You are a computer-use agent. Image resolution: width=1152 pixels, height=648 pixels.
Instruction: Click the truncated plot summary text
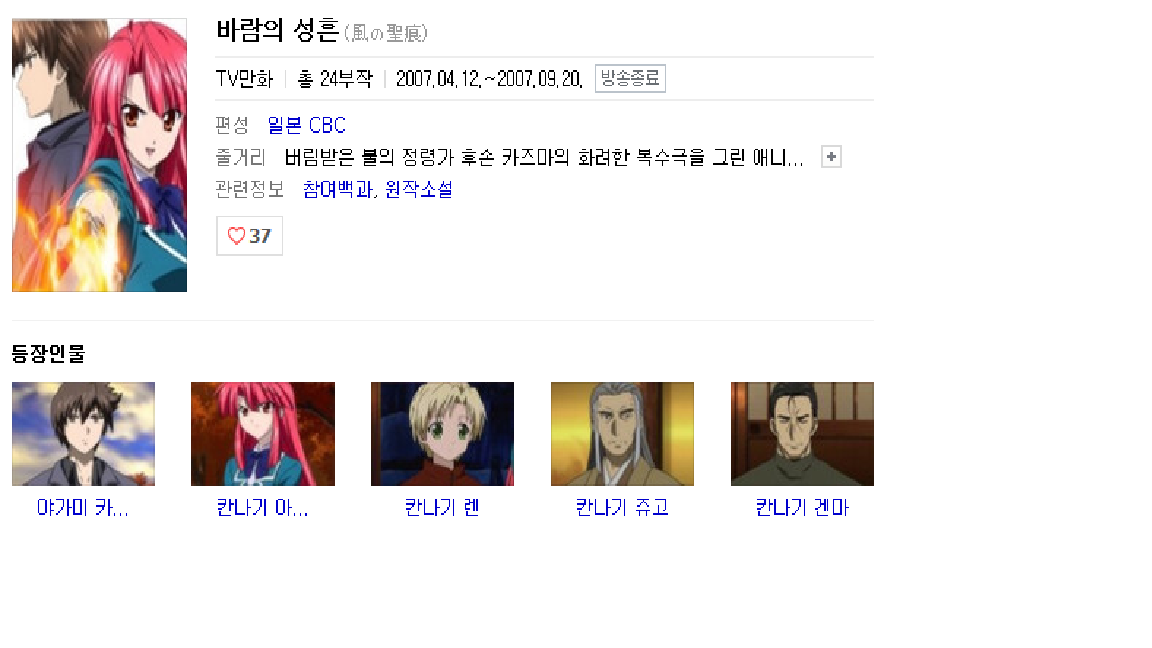coord(544,157)
